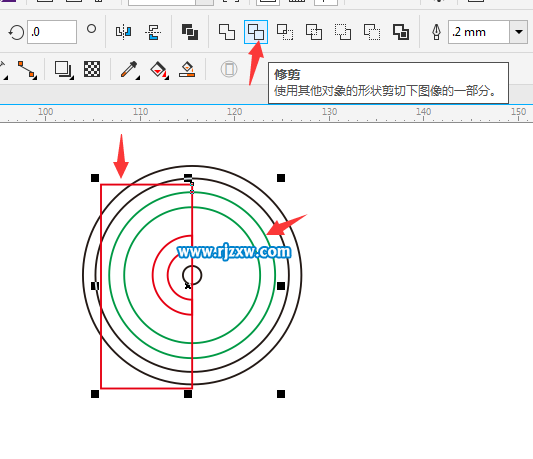Select the checkerboard Transparency tool
Viewport: 533px width, 459px height.
point(92,69)
